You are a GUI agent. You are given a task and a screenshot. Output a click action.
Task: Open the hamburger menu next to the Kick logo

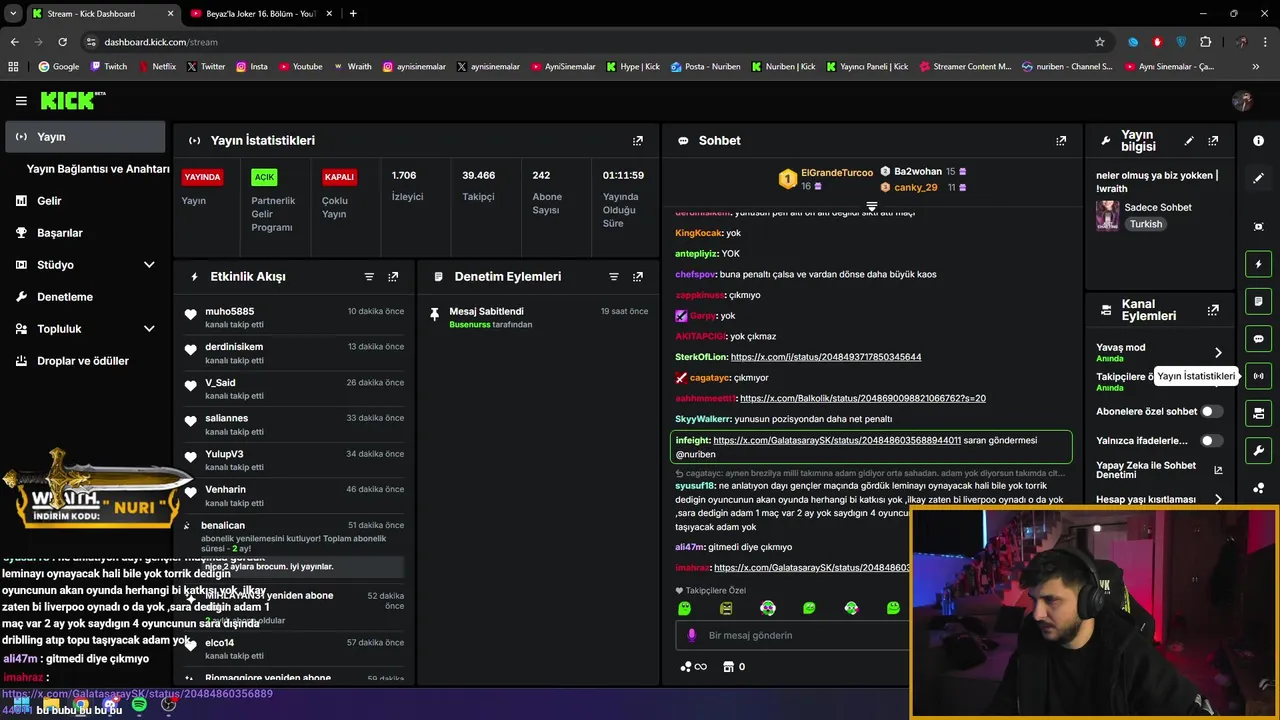(21, 101)
